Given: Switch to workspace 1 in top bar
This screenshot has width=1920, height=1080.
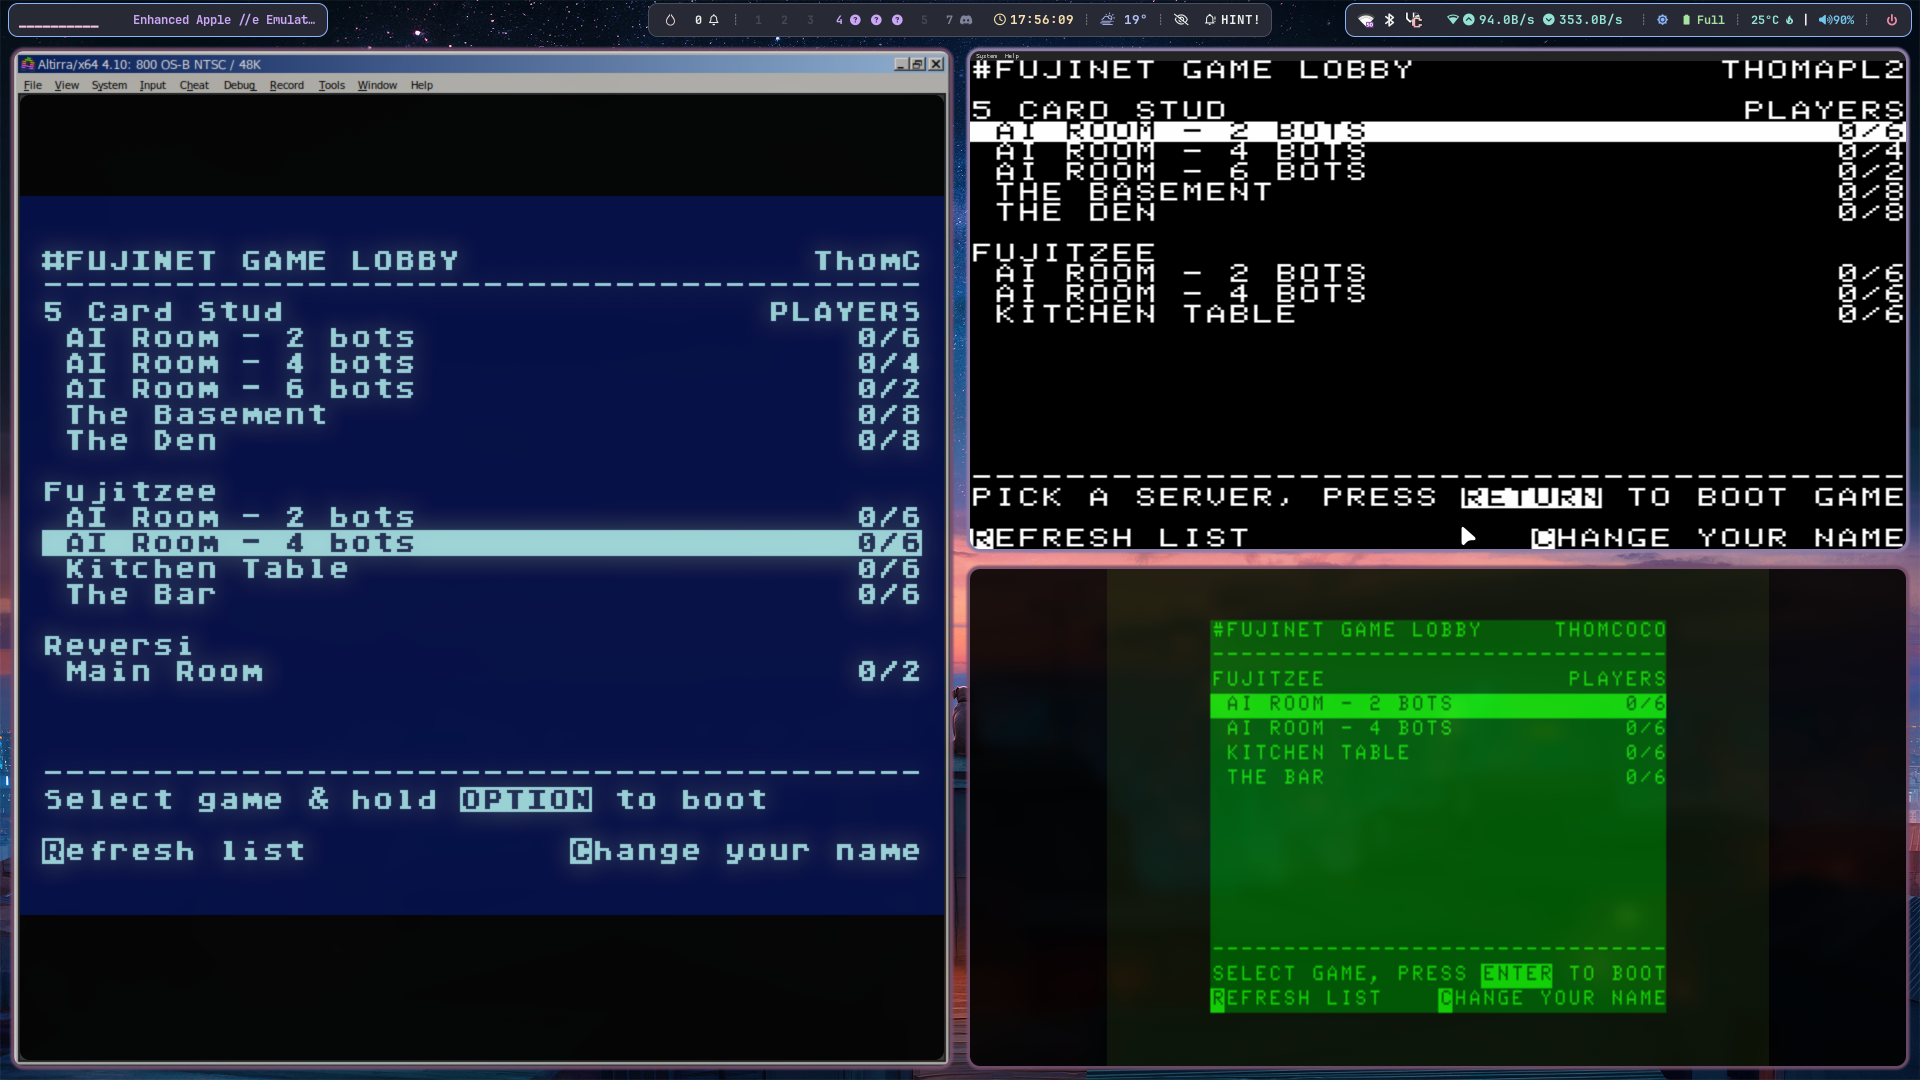Looking at the screenshot, I should [x=758, y=20].
